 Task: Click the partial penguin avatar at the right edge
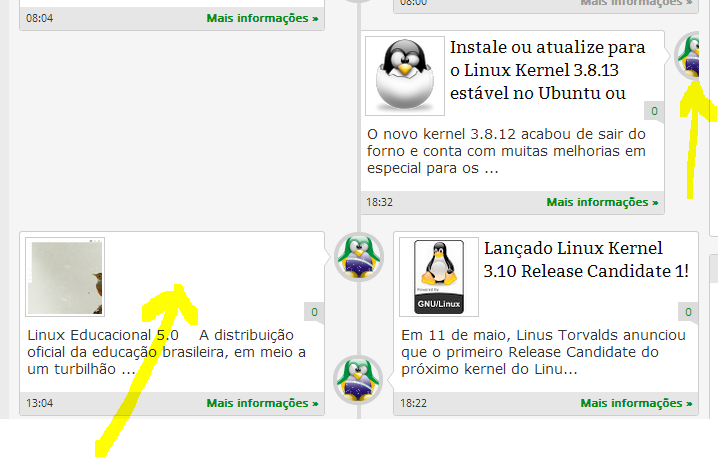[x=689, y=56]
